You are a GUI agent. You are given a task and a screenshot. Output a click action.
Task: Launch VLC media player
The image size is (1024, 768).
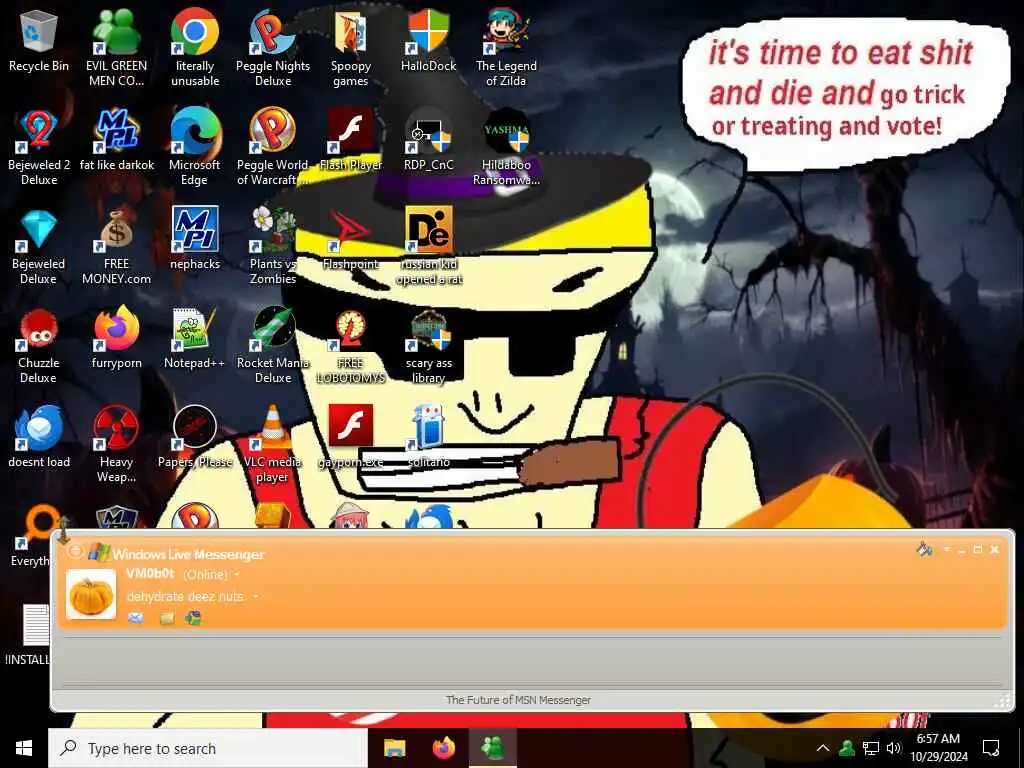click(273, 444)
